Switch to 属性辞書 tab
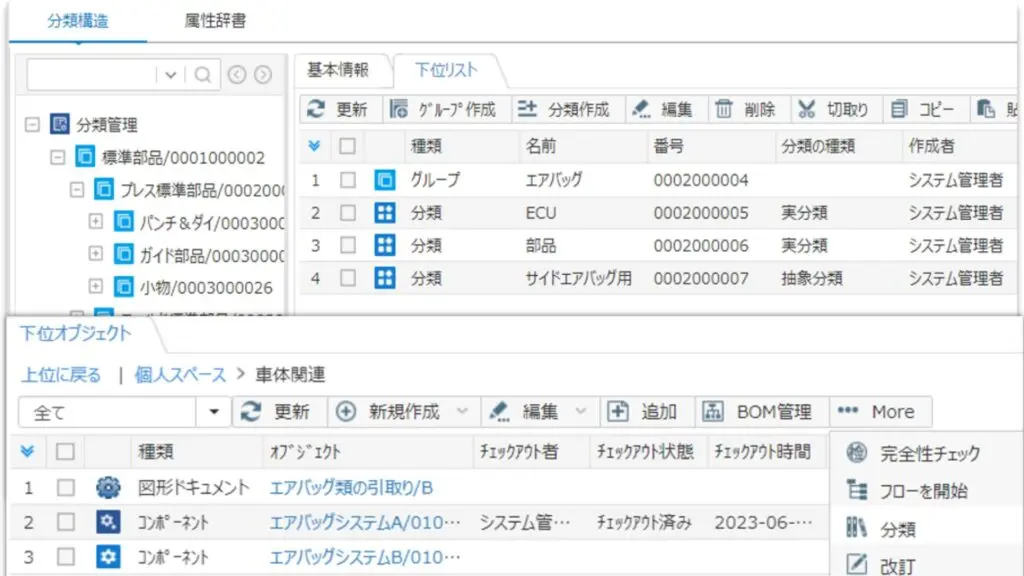 pos(215,21)
